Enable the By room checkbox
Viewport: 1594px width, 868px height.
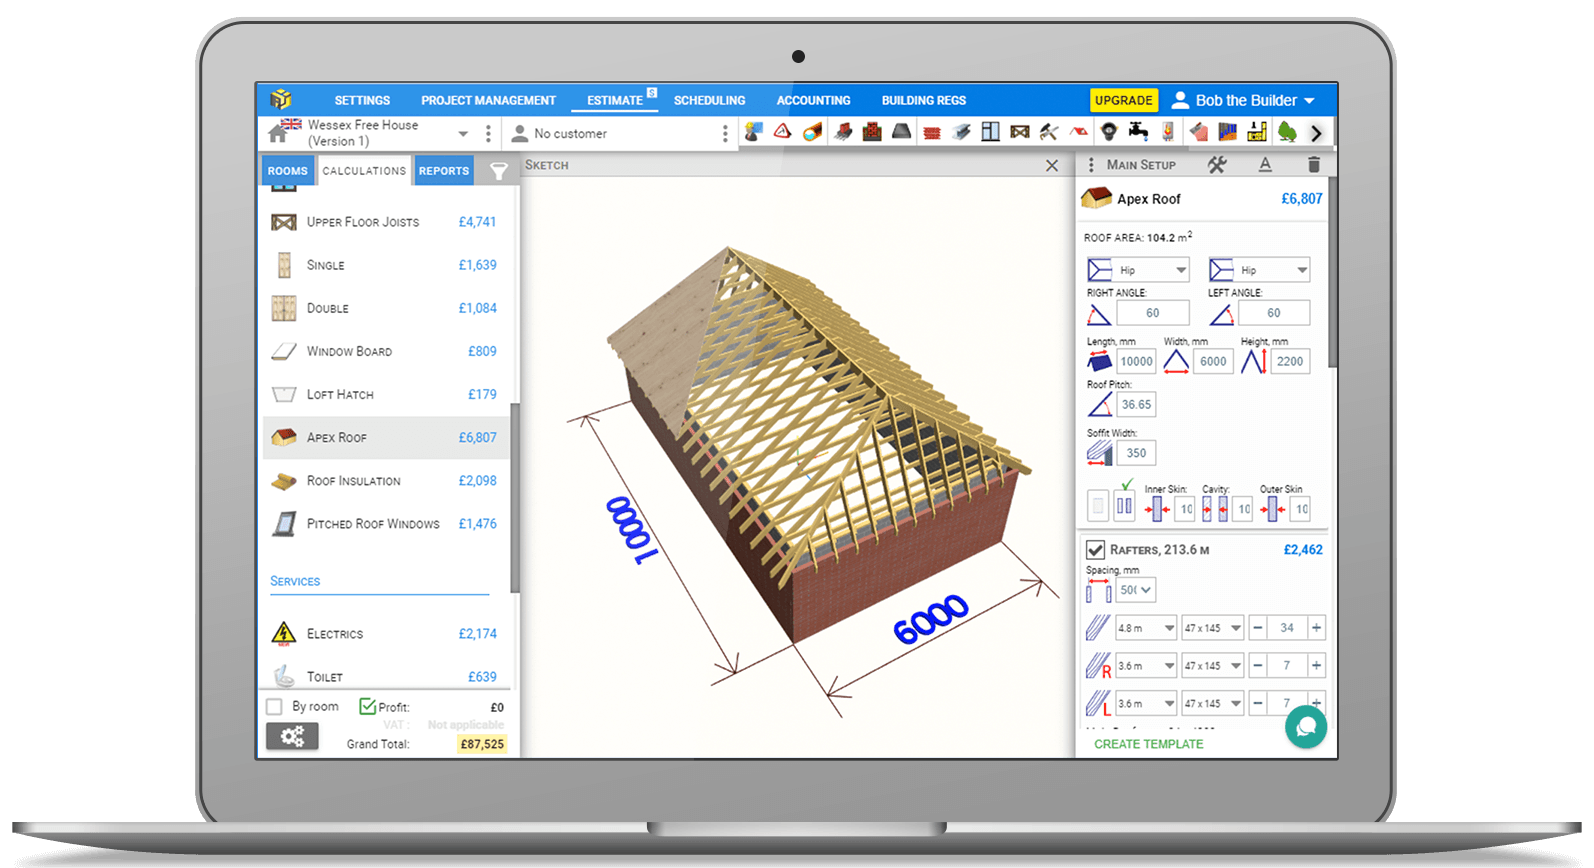pyautogui.click(x=274, y=707)
